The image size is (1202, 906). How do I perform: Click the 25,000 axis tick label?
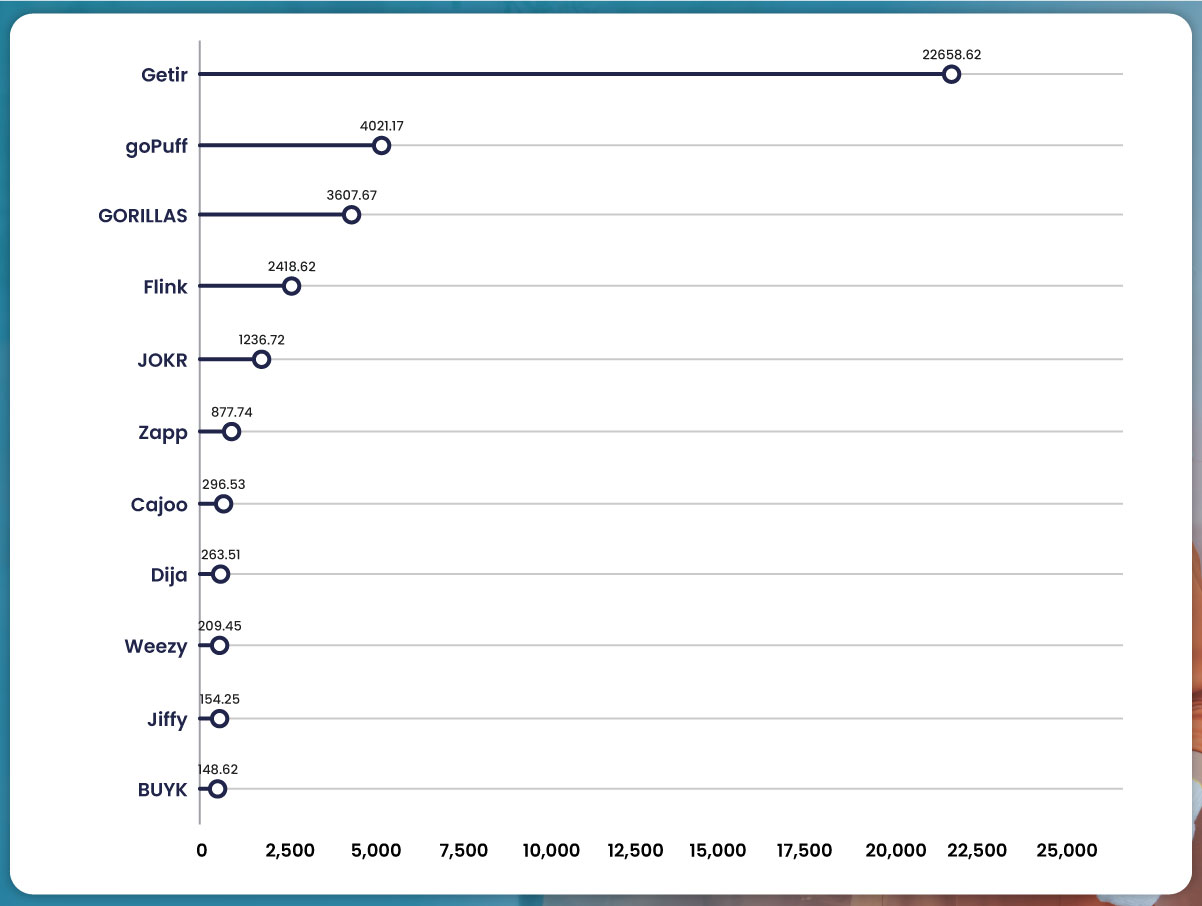tap(1068, 851)
